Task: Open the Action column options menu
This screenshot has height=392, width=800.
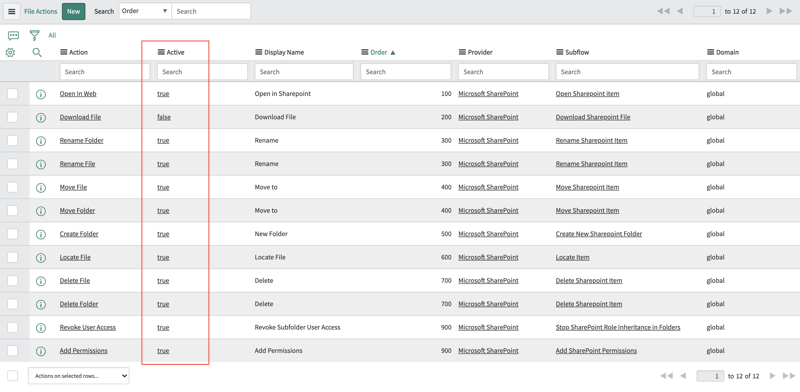Action: tap(64, 52)
